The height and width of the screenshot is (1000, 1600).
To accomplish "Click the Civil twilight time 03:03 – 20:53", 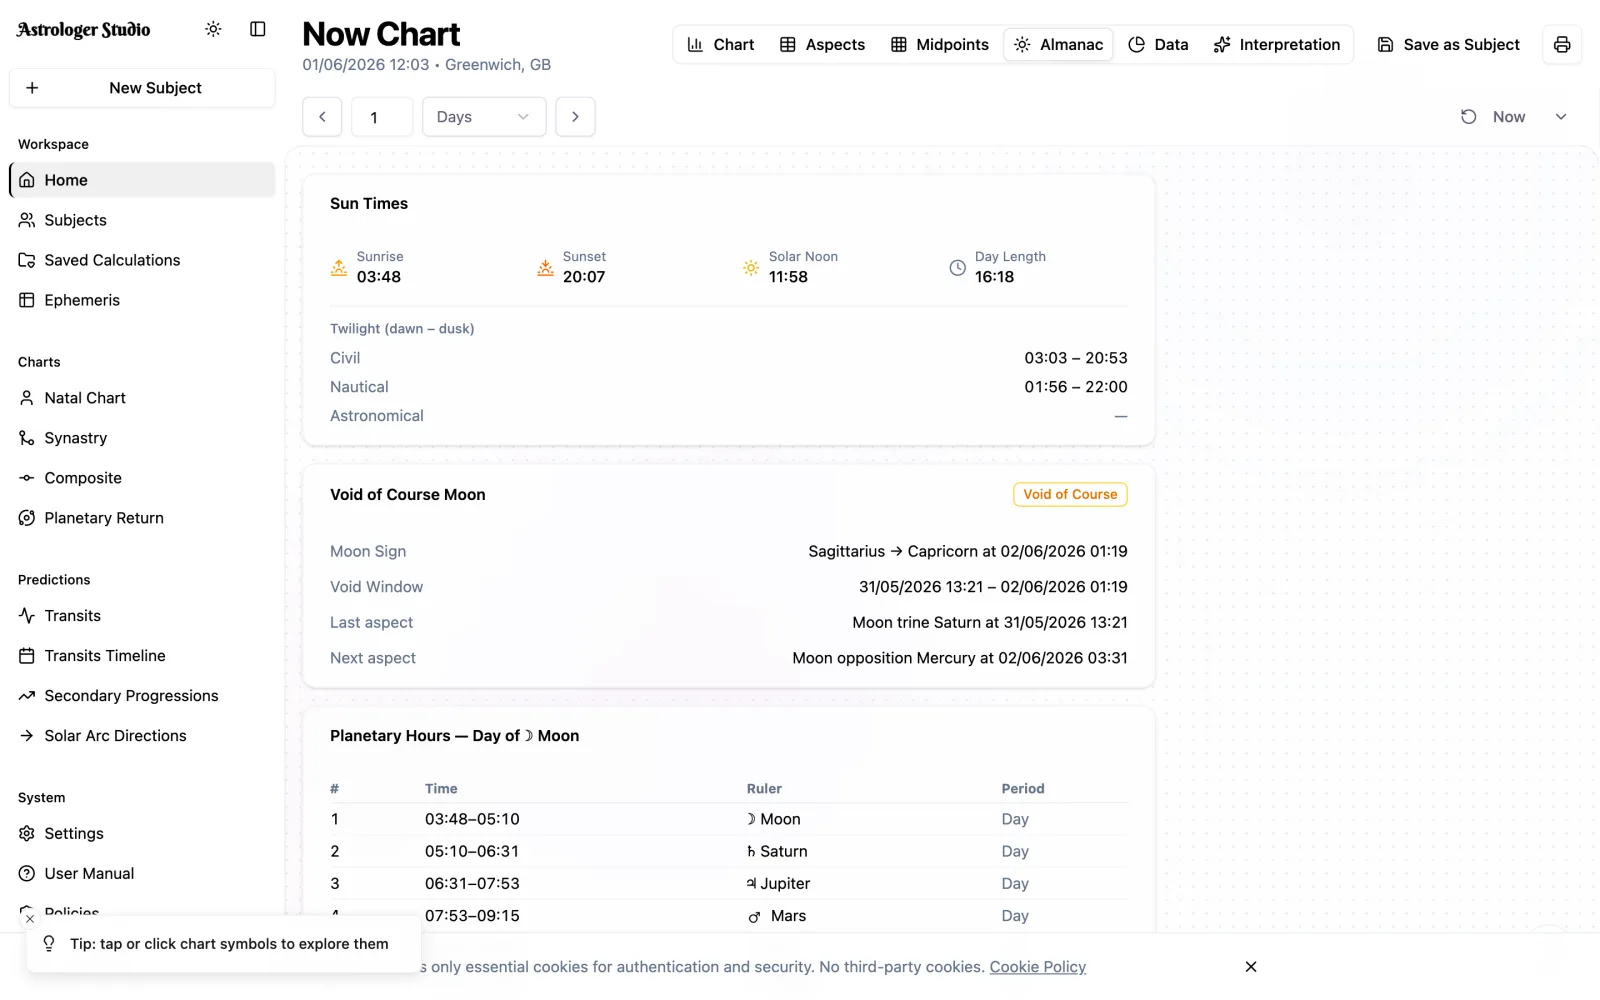I will click(x=1076, y=358).
